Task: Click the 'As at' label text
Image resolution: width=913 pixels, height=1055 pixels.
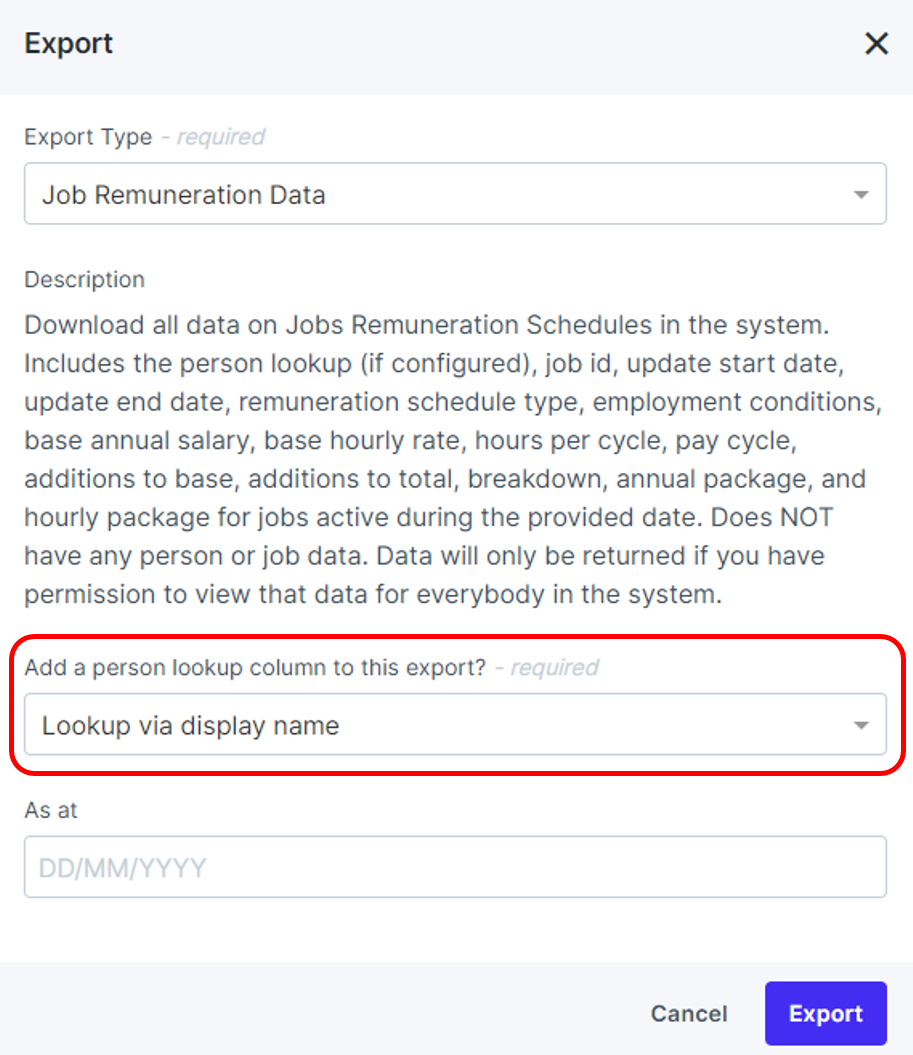Action: coord(51,810)
